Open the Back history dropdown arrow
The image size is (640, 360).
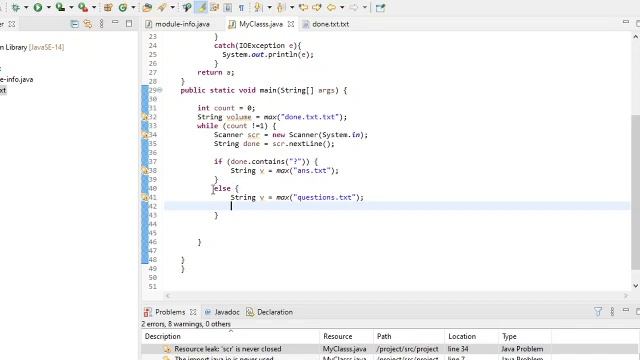[x=342, y=7]
